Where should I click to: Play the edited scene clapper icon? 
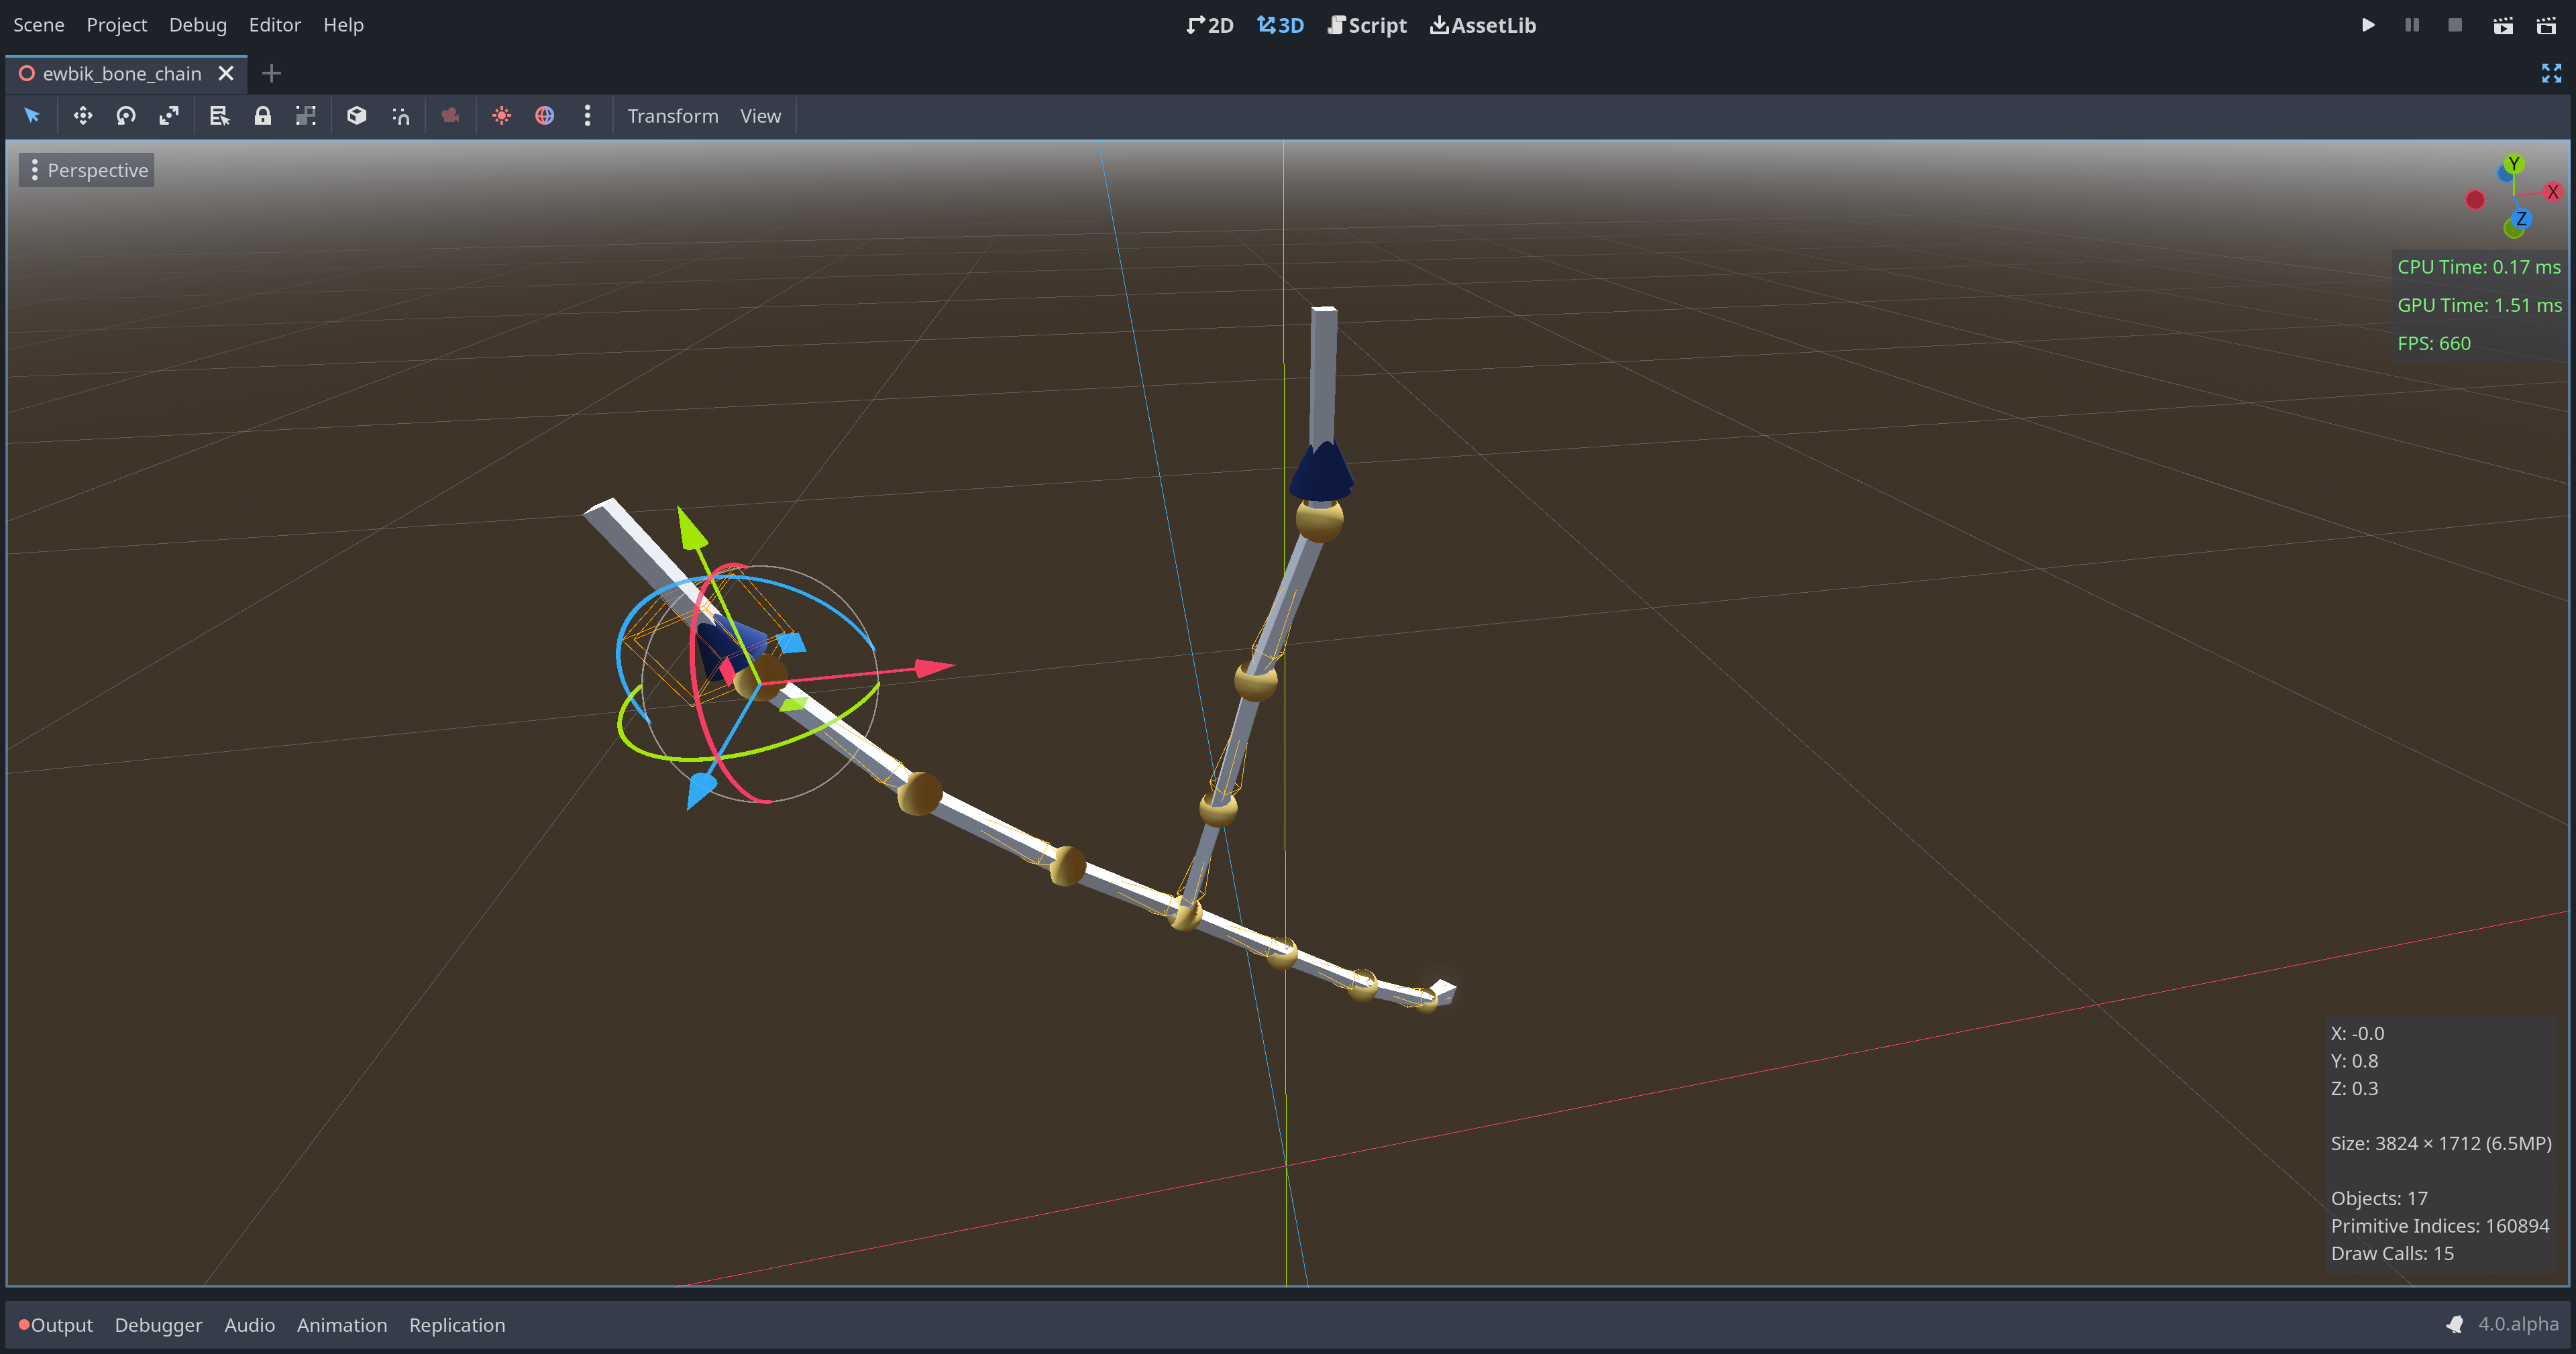click(x=2503, y=25)
